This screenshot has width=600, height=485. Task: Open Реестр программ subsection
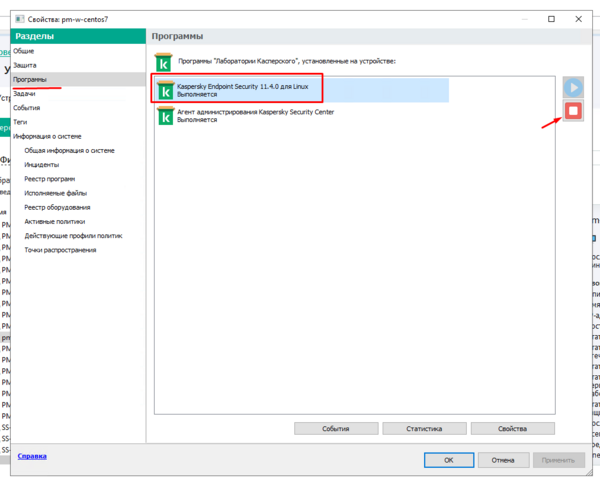(50, 179)
